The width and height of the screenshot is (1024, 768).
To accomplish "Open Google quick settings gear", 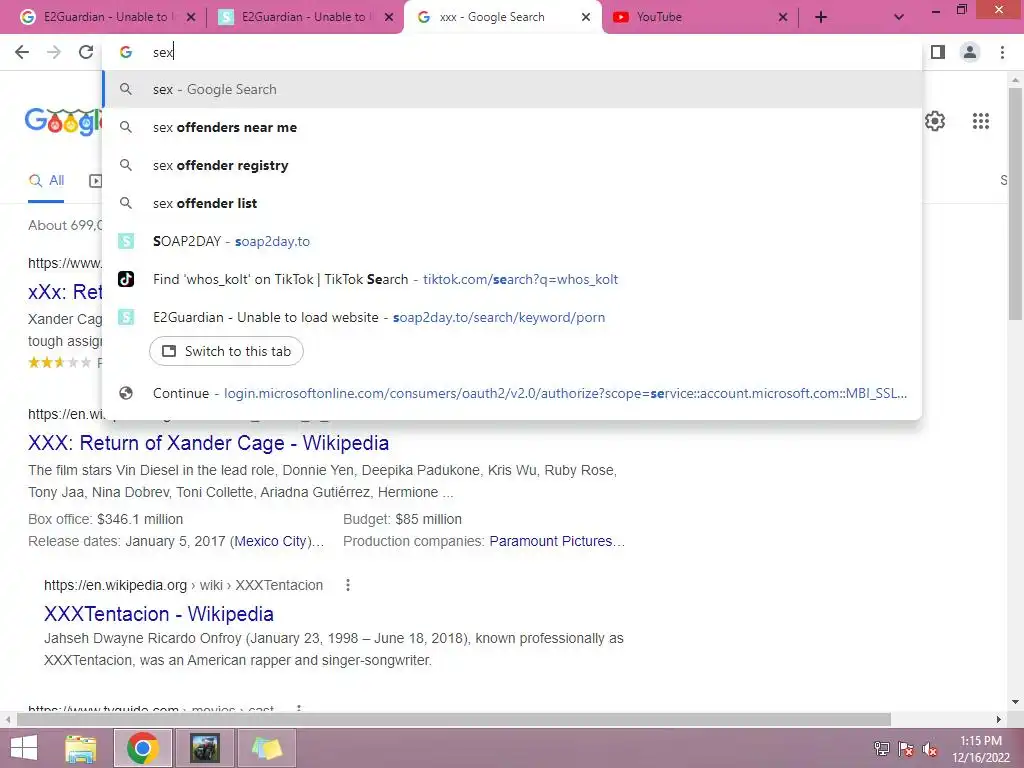I will click(x=935, y=121).
